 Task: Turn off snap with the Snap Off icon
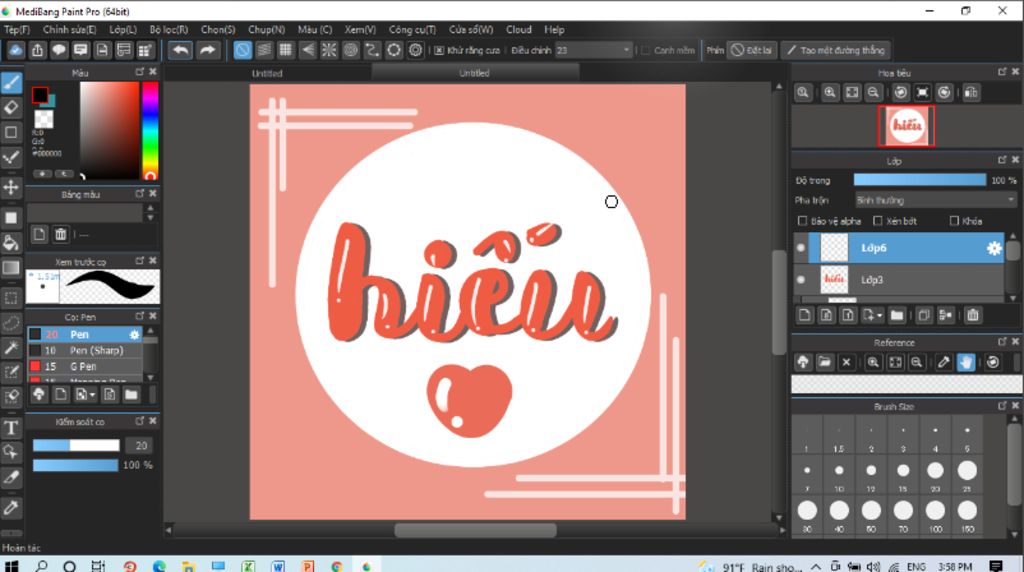coord(242,50)
